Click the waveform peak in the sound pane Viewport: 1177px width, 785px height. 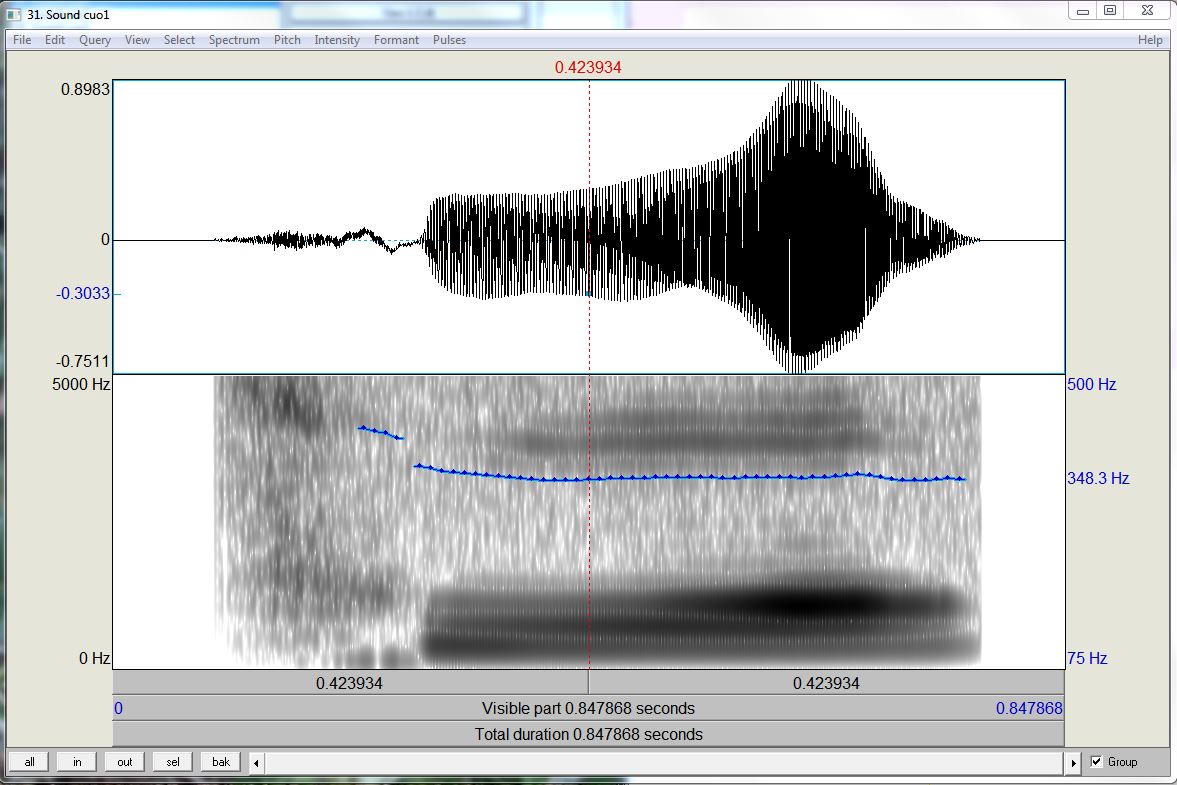[x=802, y=225]
